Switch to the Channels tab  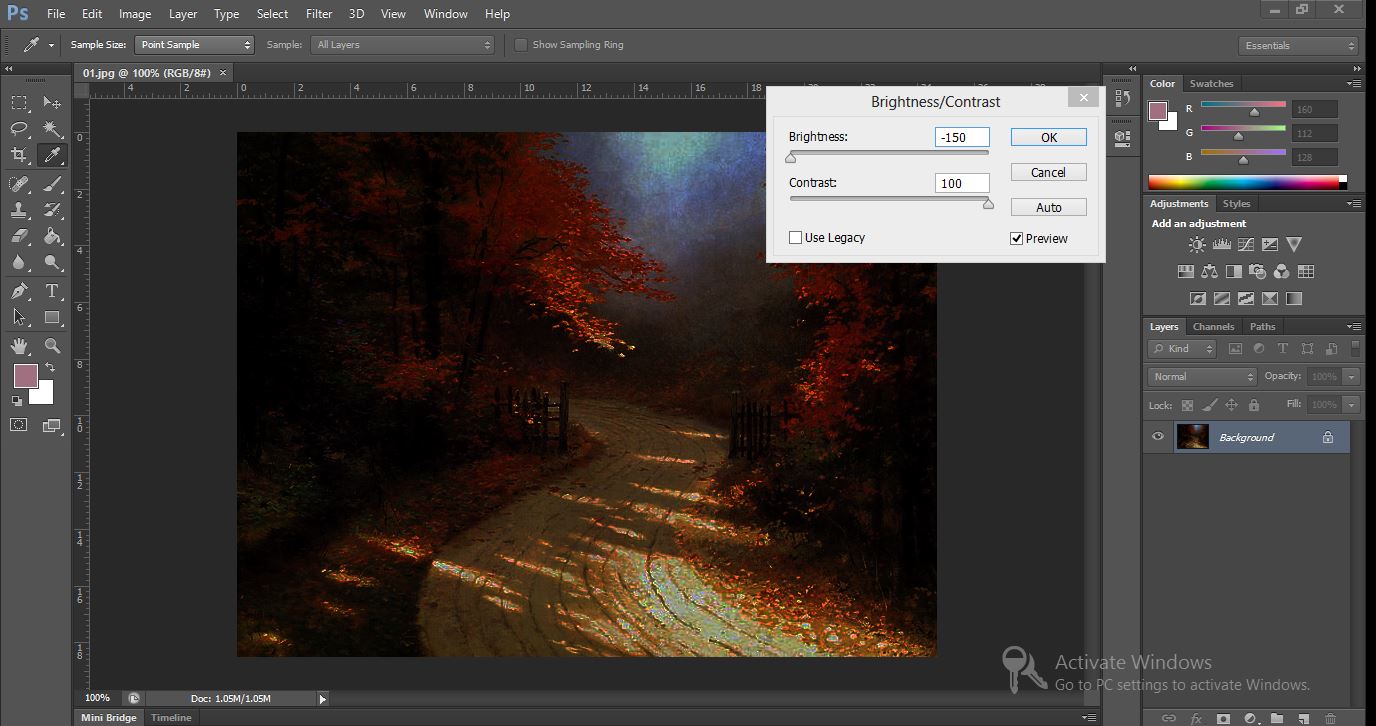click(1213, 327)
